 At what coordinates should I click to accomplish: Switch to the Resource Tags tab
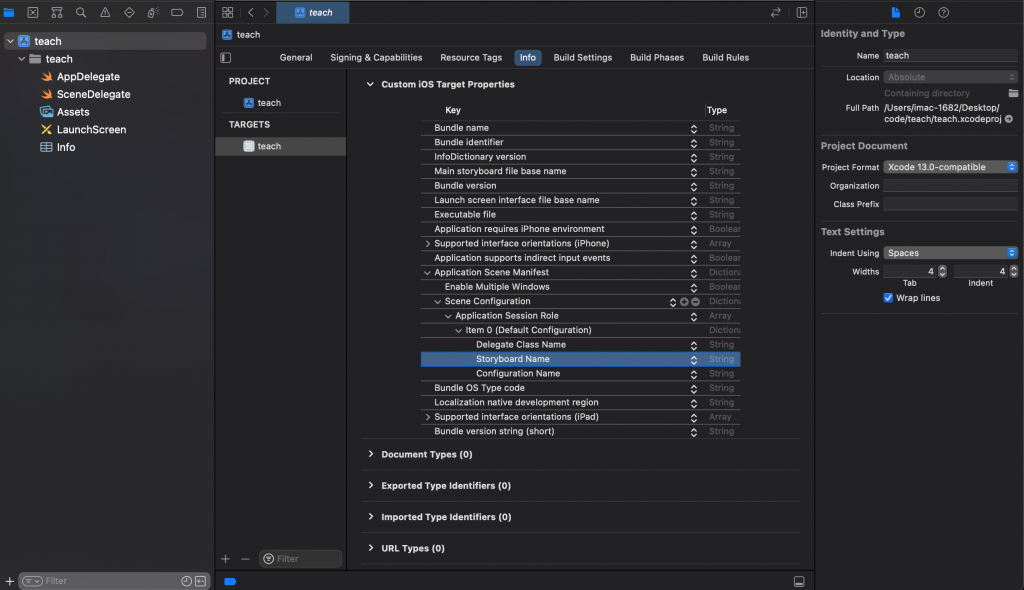[471, 57]
